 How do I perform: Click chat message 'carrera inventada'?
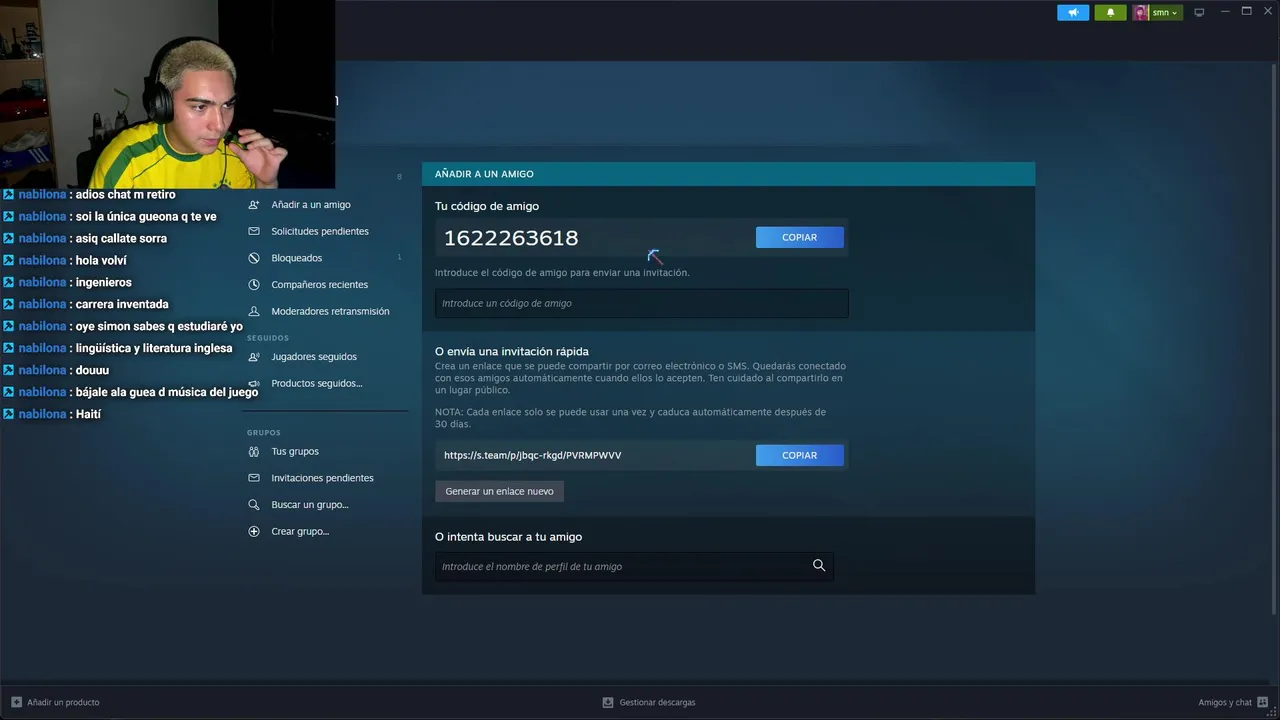point(122,304)
